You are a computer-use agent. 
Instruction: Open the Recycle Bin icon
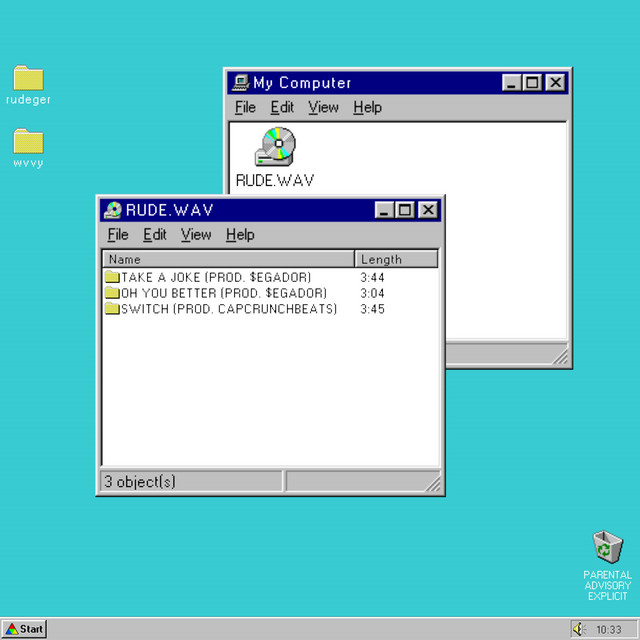click(607, 548)
